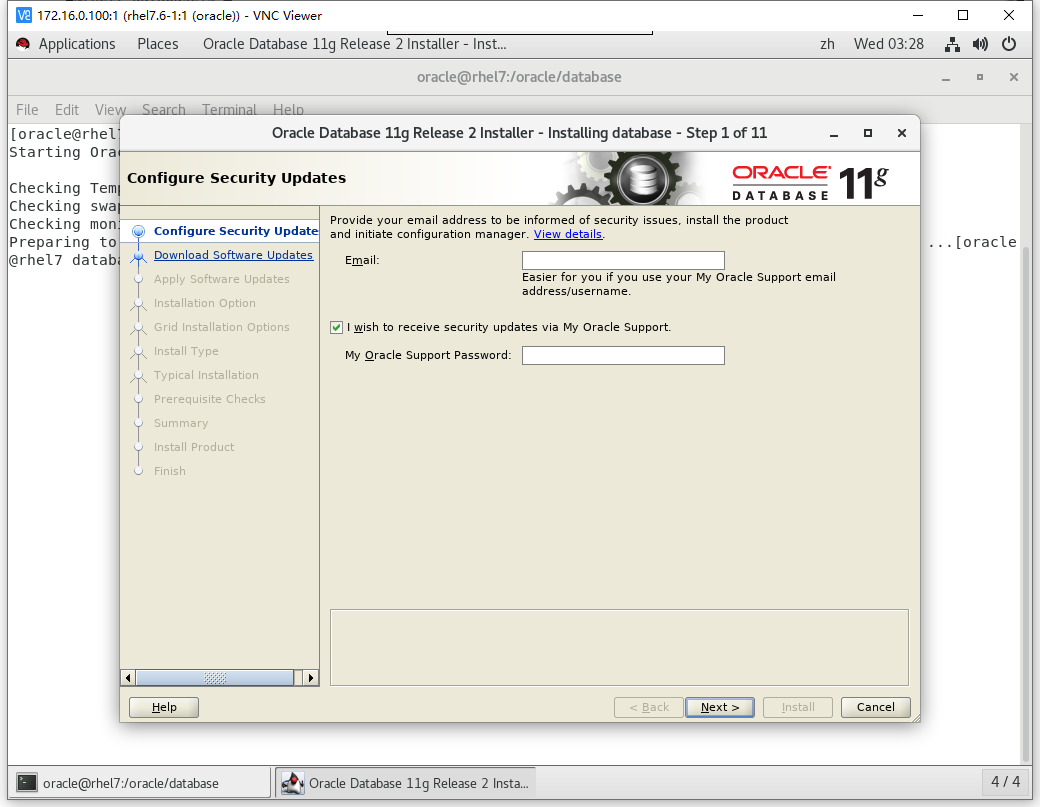Screen dimensions: 1040x807
Task: Uncheck receive security updates via My Oracle Support
Action: coord(336,328)
